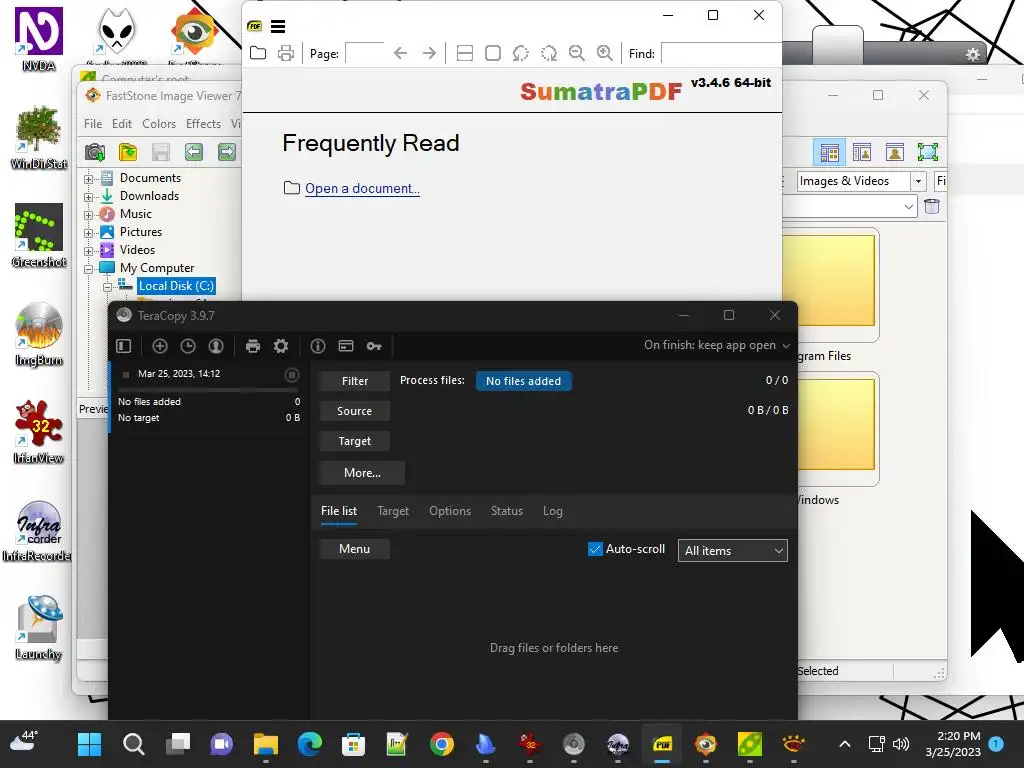The width and height of the screenshot is (1024, 768).
Task: Toggle TeraCopy side panel icon
Action: pos(123,346)
